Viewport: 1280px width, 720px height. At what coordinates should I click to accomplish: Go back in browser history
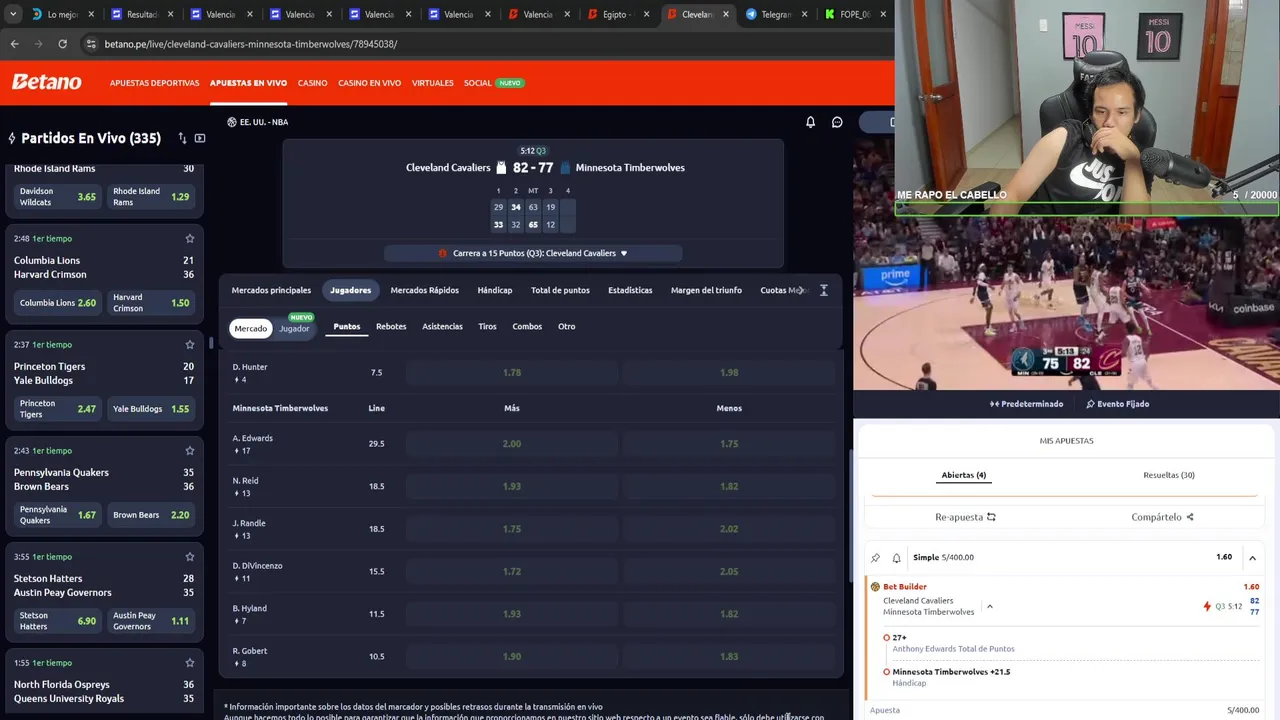15,44
